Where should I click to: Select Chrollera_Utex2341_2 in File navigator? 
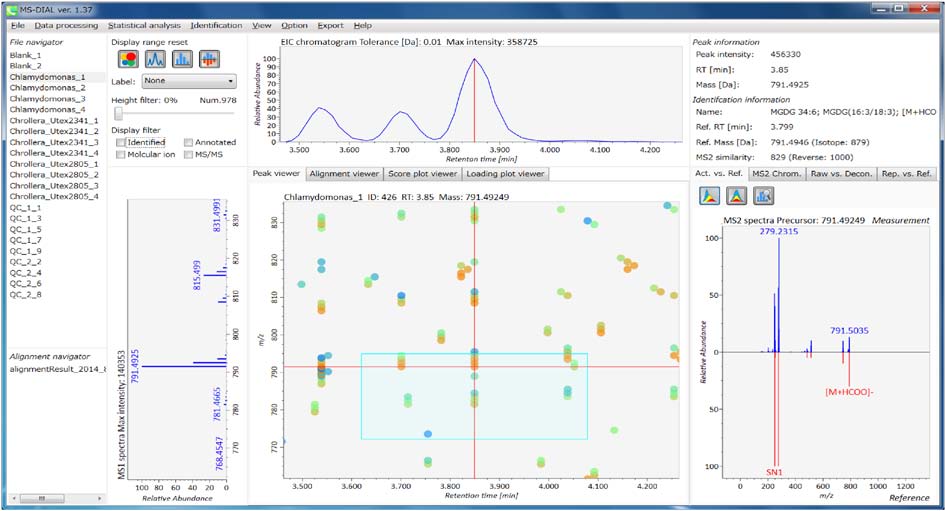54,131
